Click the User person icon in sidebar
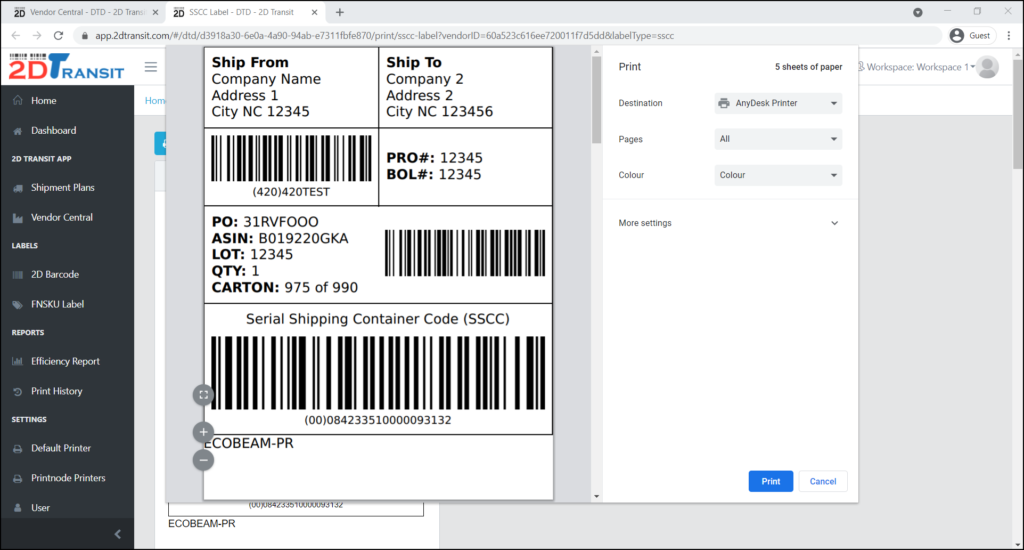The image size is (1024, 550). pyautogui.click(x=18, y=508)
